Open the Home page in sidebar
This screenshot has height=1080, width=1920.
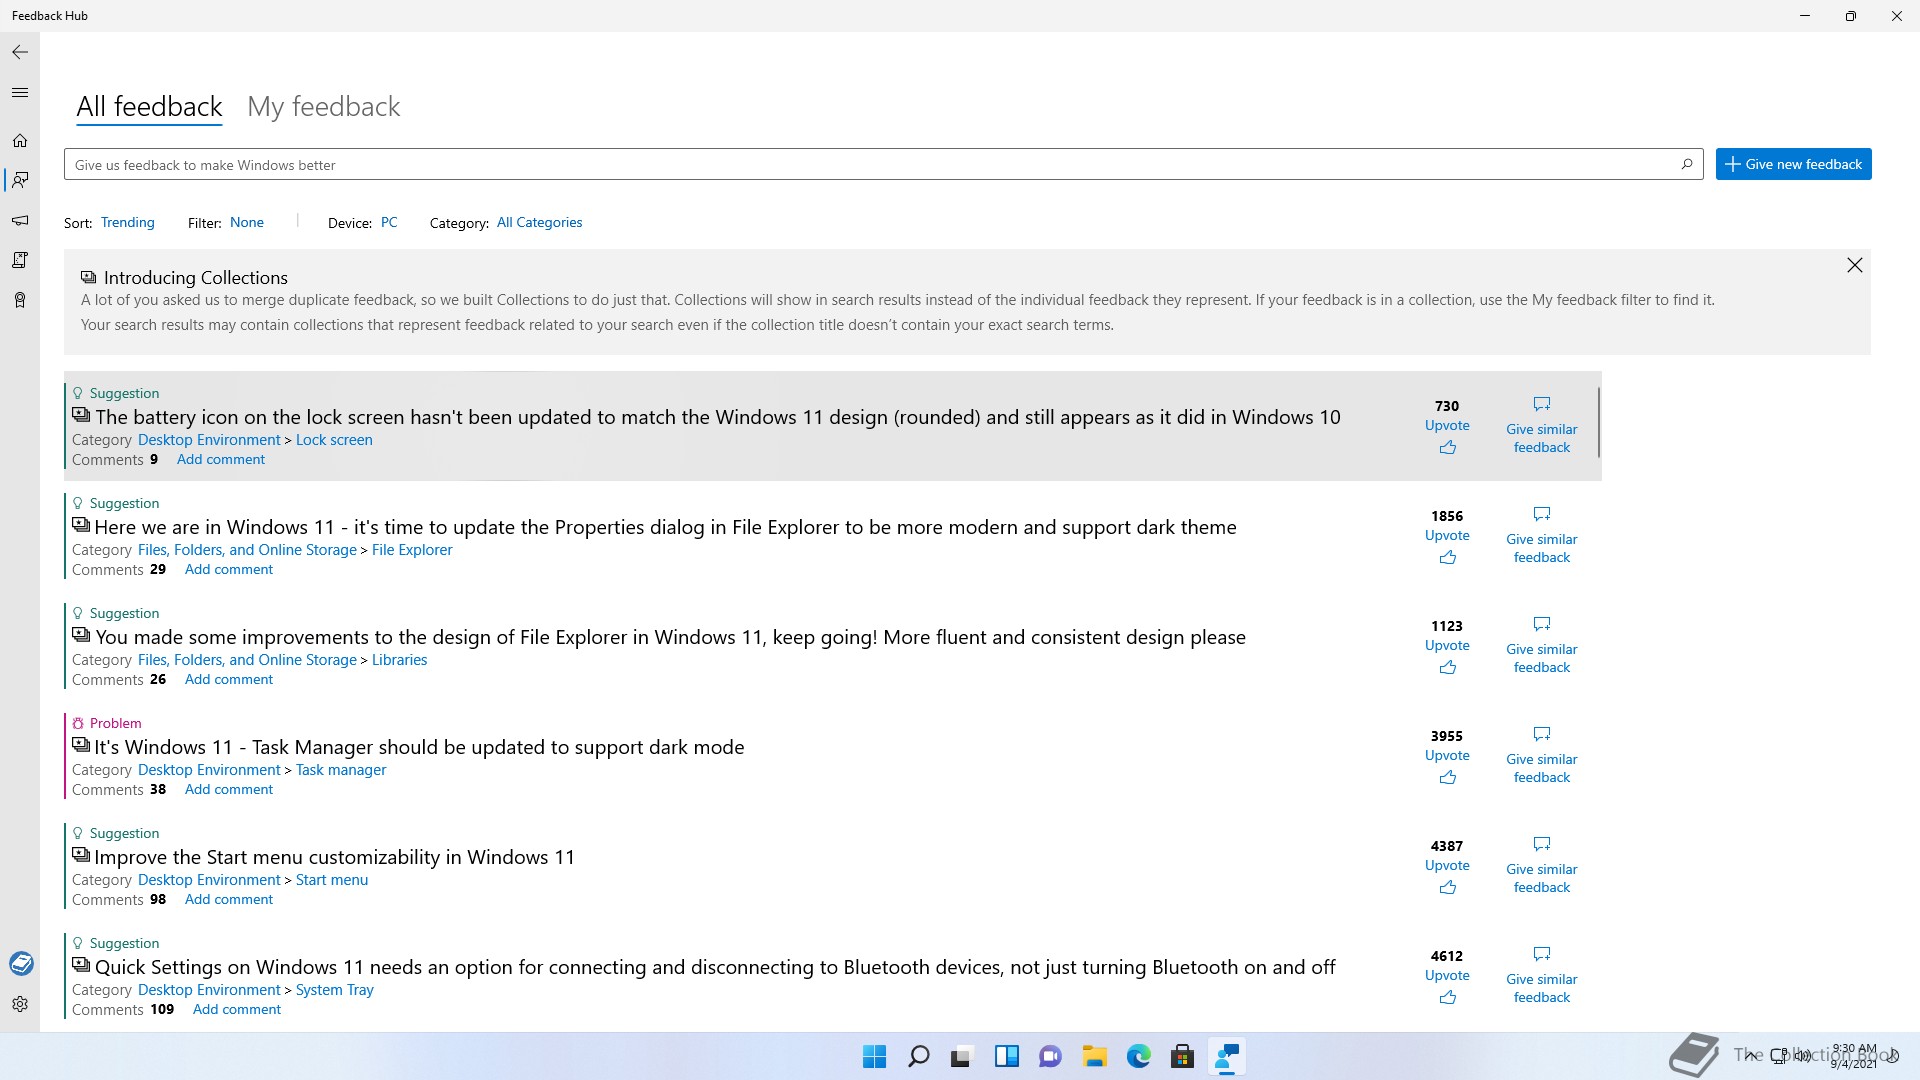coord(20,141)
